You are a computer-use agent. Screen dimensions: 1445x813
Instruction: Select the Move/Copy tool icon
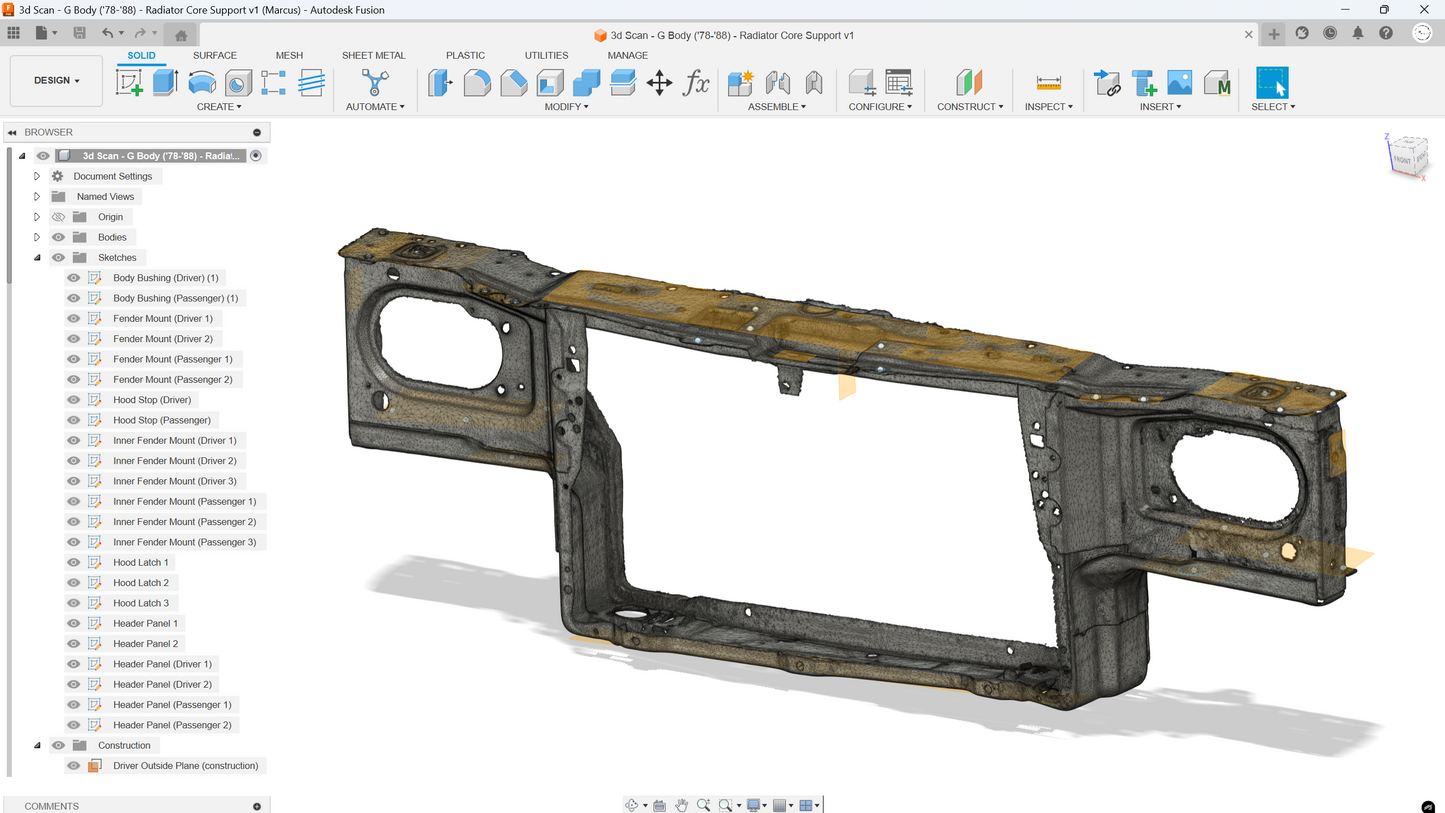coord(659,82)
